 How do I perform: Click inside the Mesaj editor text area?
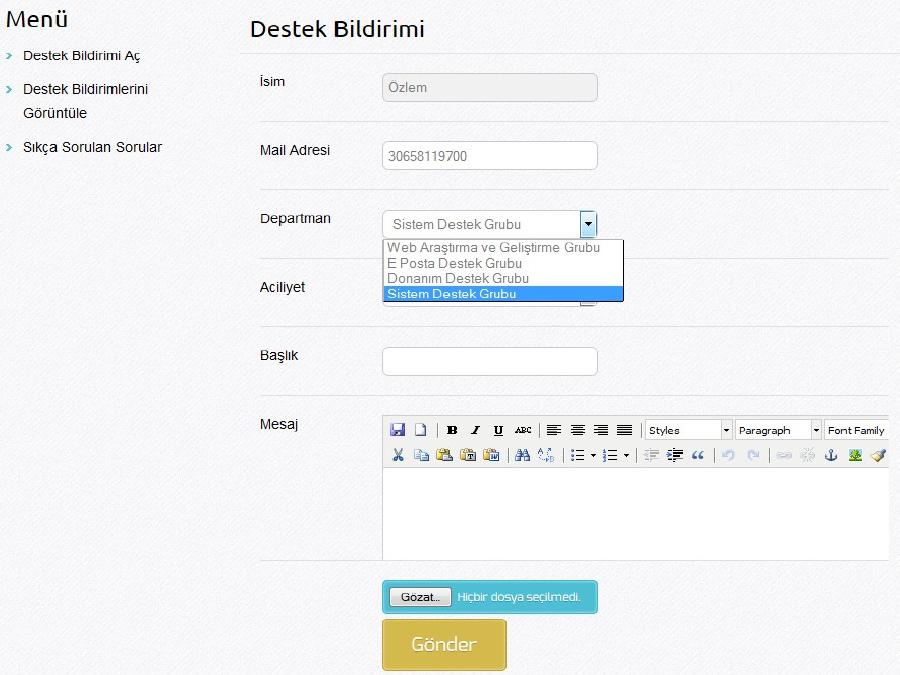click(x=635, y=514)
